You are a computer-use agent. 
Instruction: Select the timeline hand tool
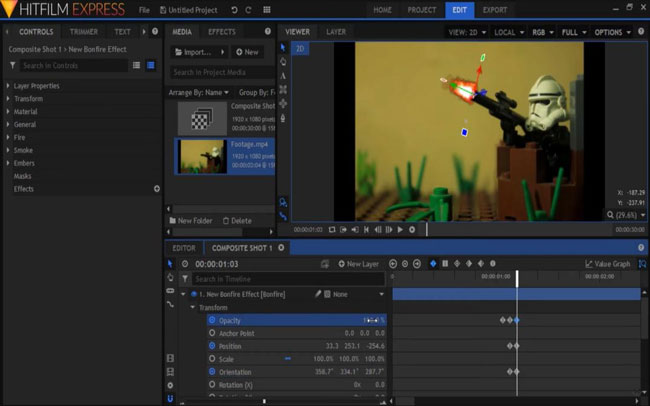pos(170,277)
